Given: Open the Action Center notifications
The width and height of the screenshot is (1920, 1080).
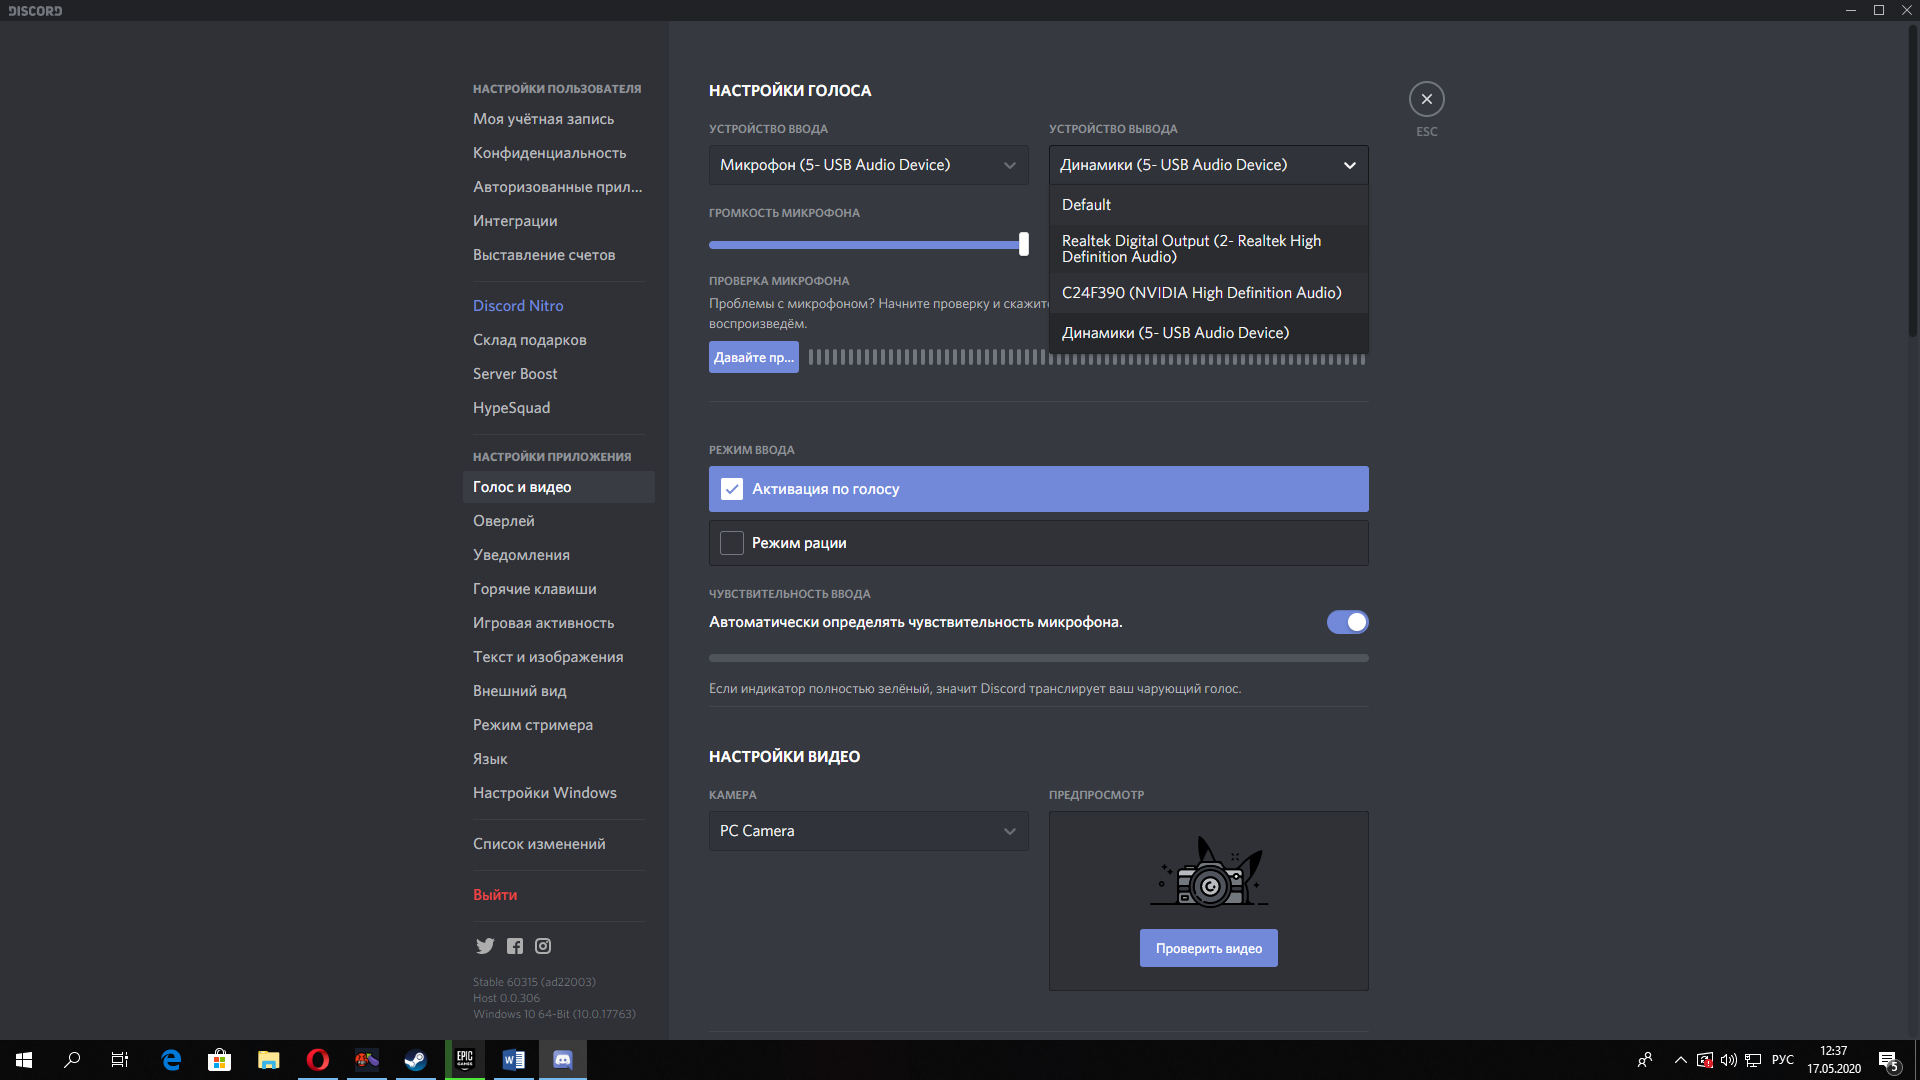Looking at the screenshot, I should coord(1888,1060).
